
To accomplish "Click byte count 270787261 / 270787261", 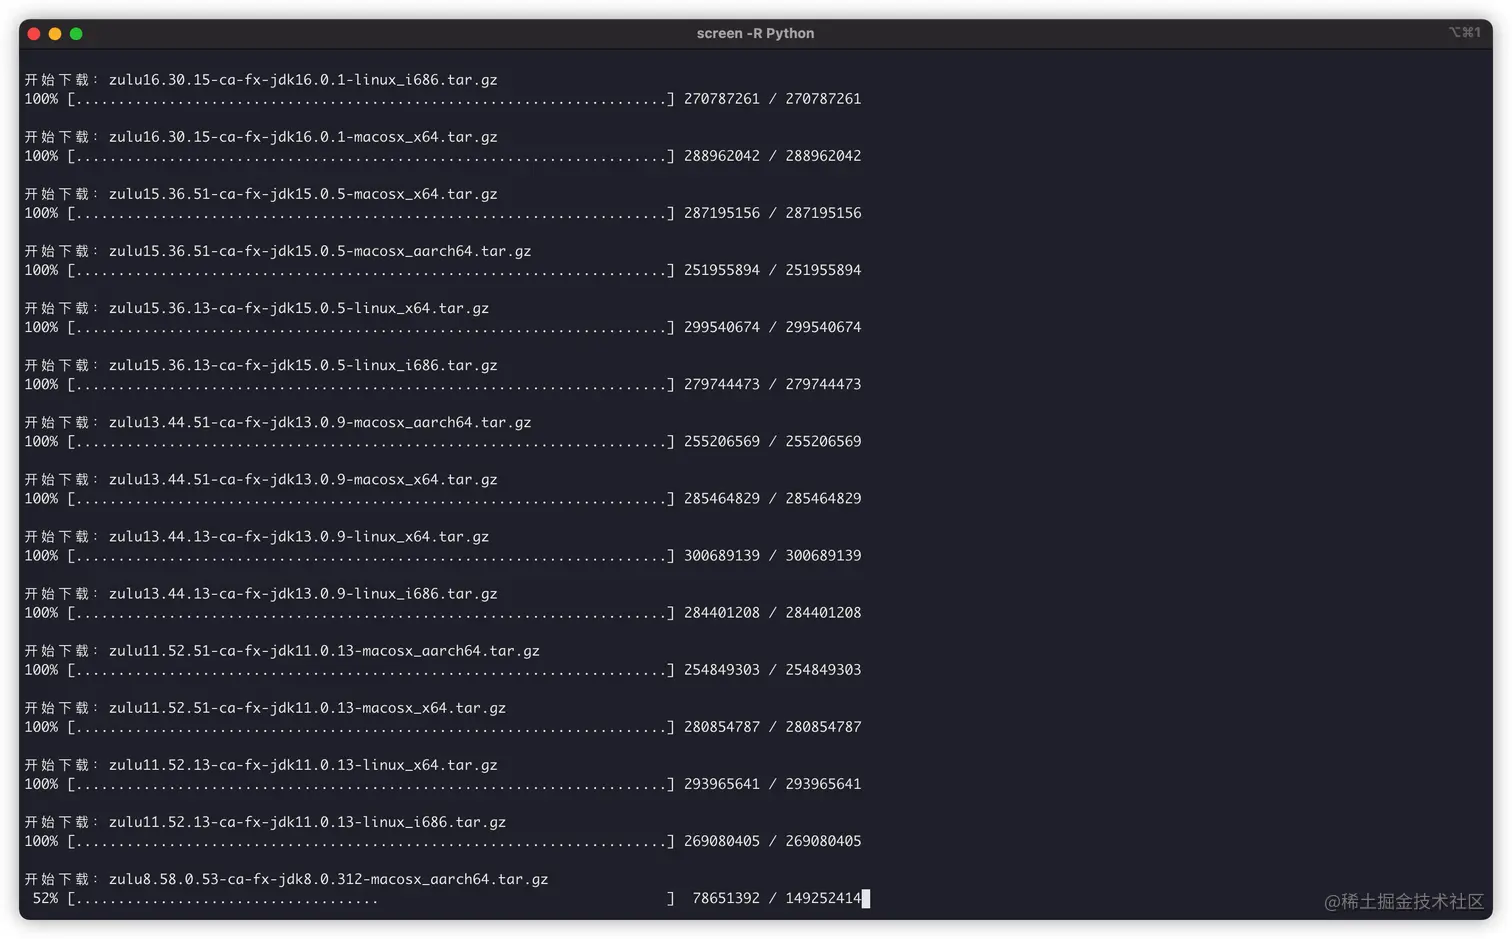I will 772,99.
